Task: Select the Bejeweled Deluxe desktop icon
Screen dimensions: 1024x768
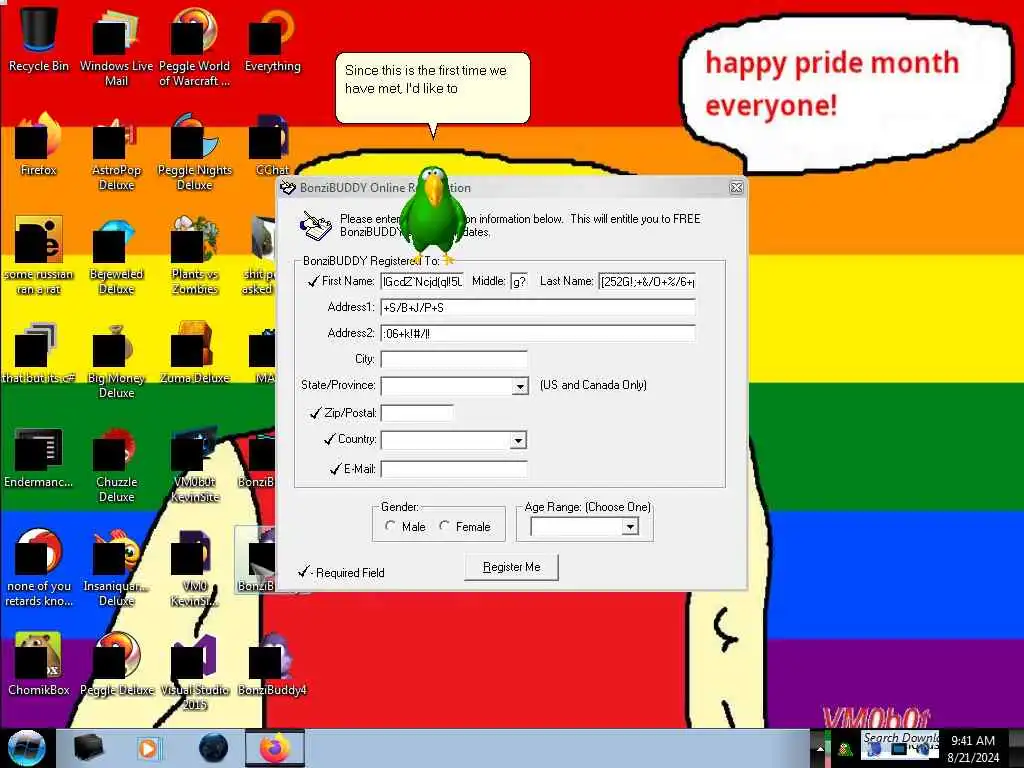Action: click(116, 256)
